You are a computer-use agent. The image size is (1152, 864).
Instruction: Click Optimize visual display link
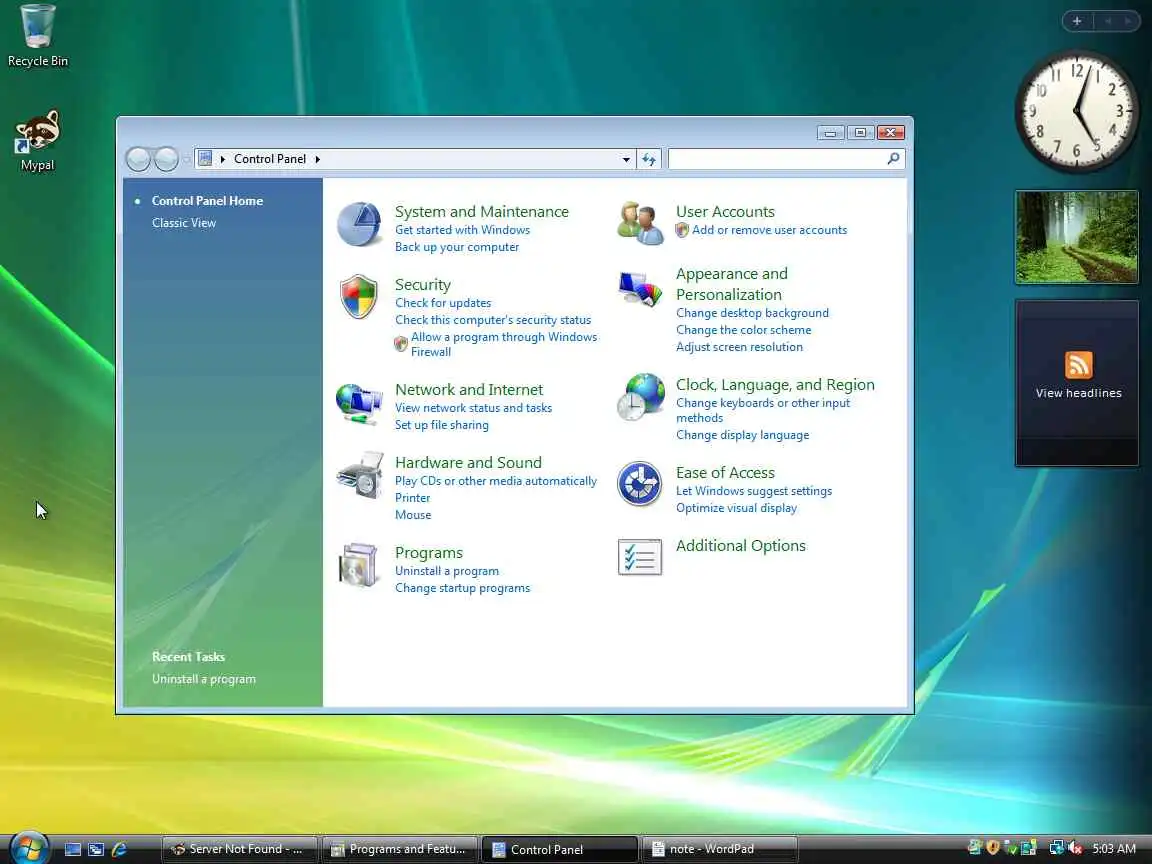tap(736, 508)
